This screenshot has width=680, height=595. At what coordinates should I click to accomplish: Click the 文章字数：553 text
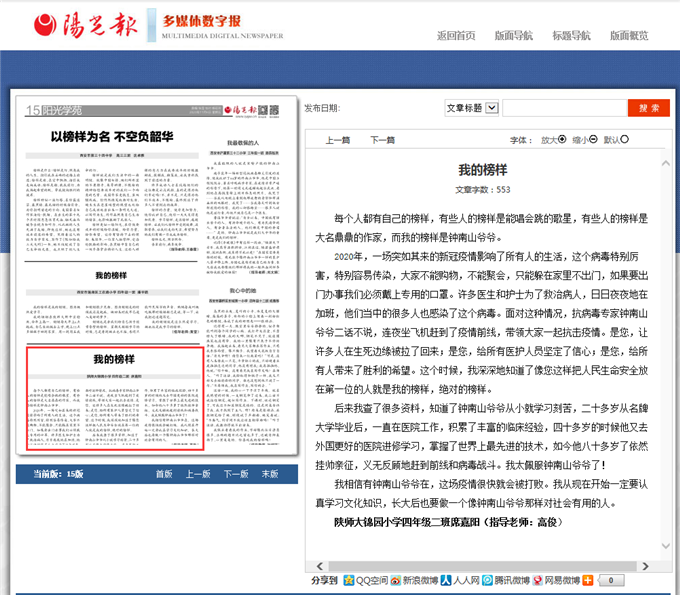click(483, 190)
